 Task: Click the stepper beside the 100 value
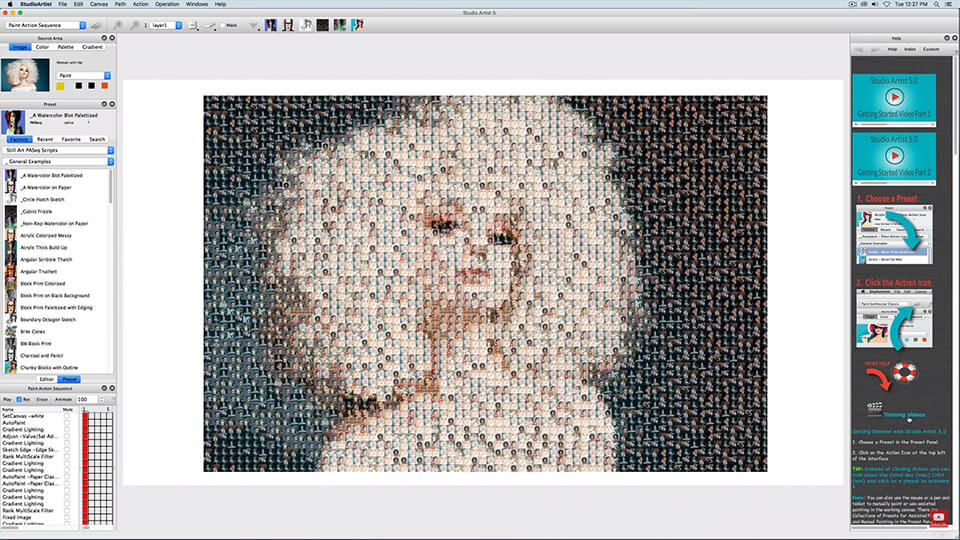pyautogui.click(x=102, y=399)
